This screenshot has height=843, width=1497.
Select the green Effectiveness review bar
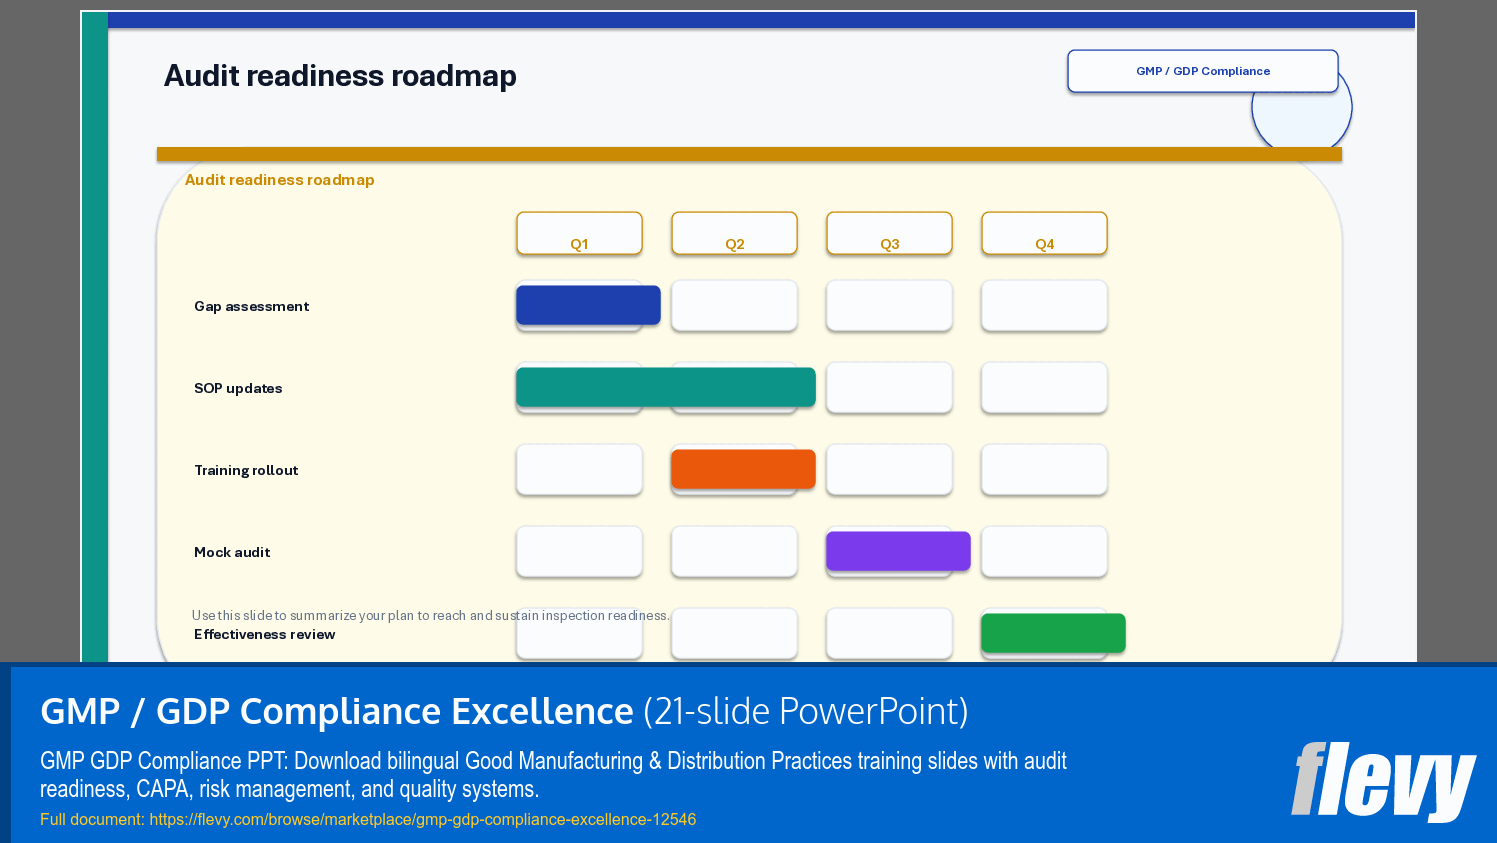1053,633
